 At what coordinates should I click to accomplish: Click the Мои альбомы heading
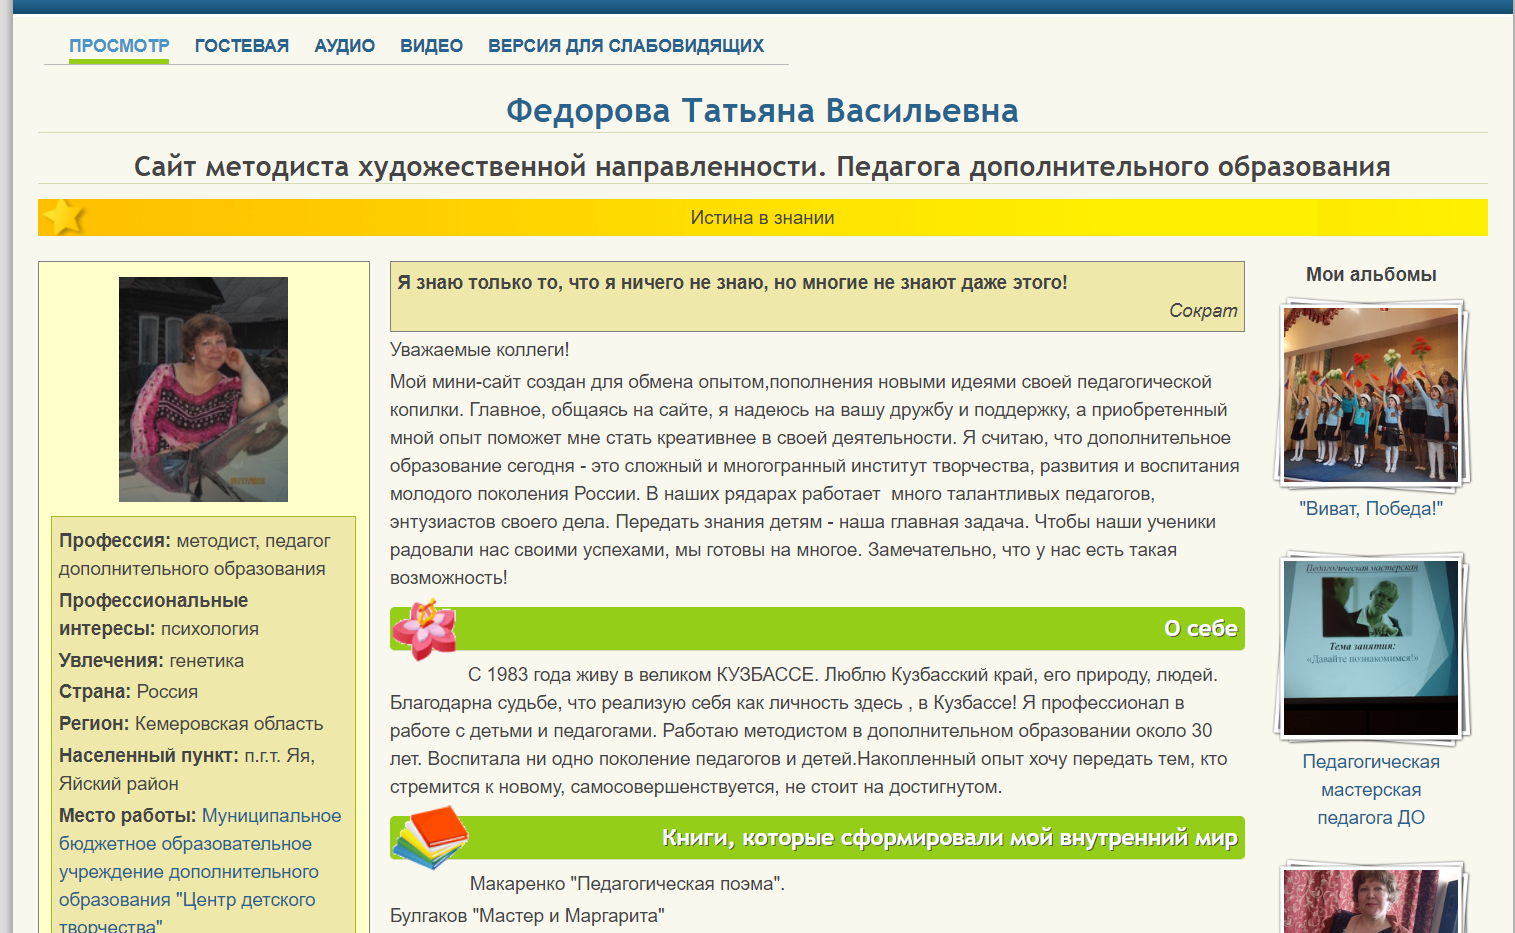tap(1371, 275)
